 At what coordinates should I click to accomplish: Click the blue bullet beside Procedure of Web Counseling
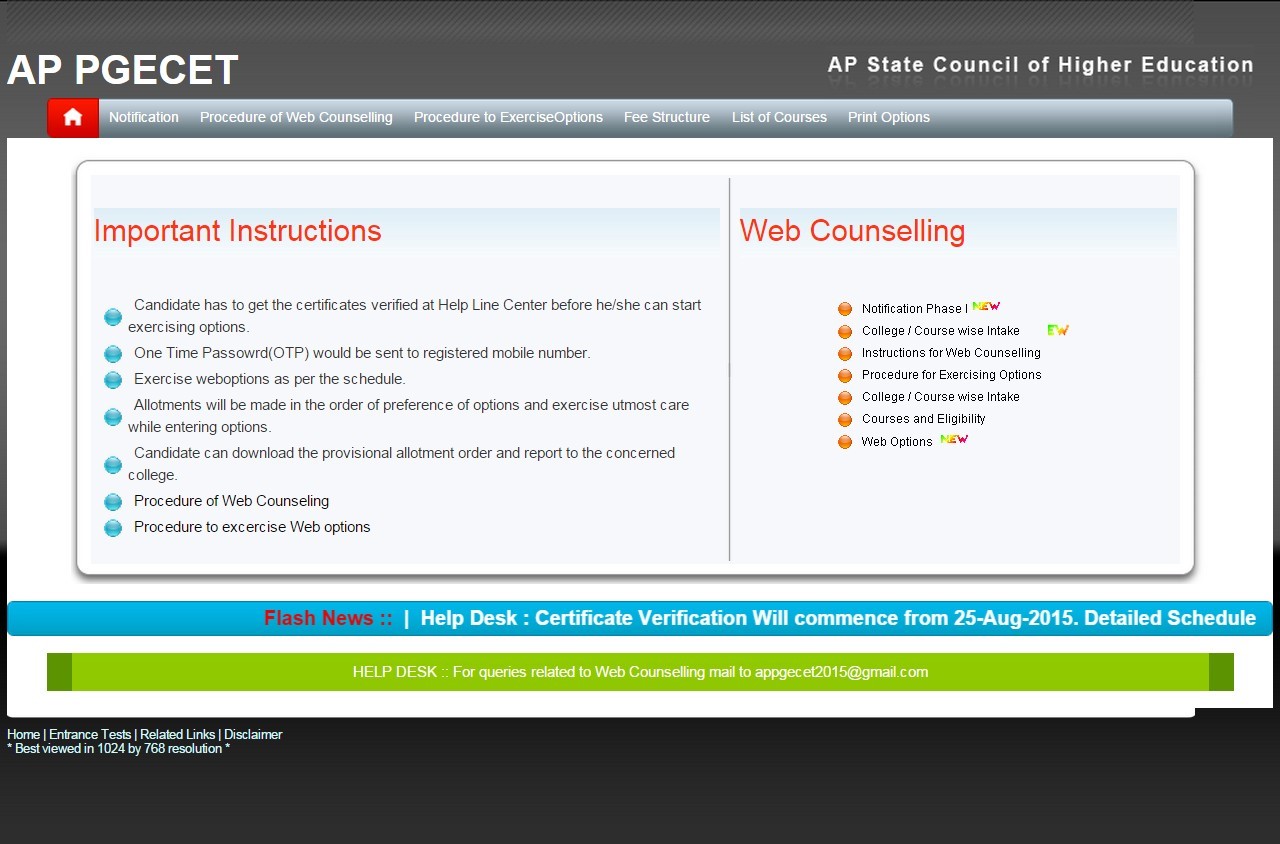(x=113, y=502)
